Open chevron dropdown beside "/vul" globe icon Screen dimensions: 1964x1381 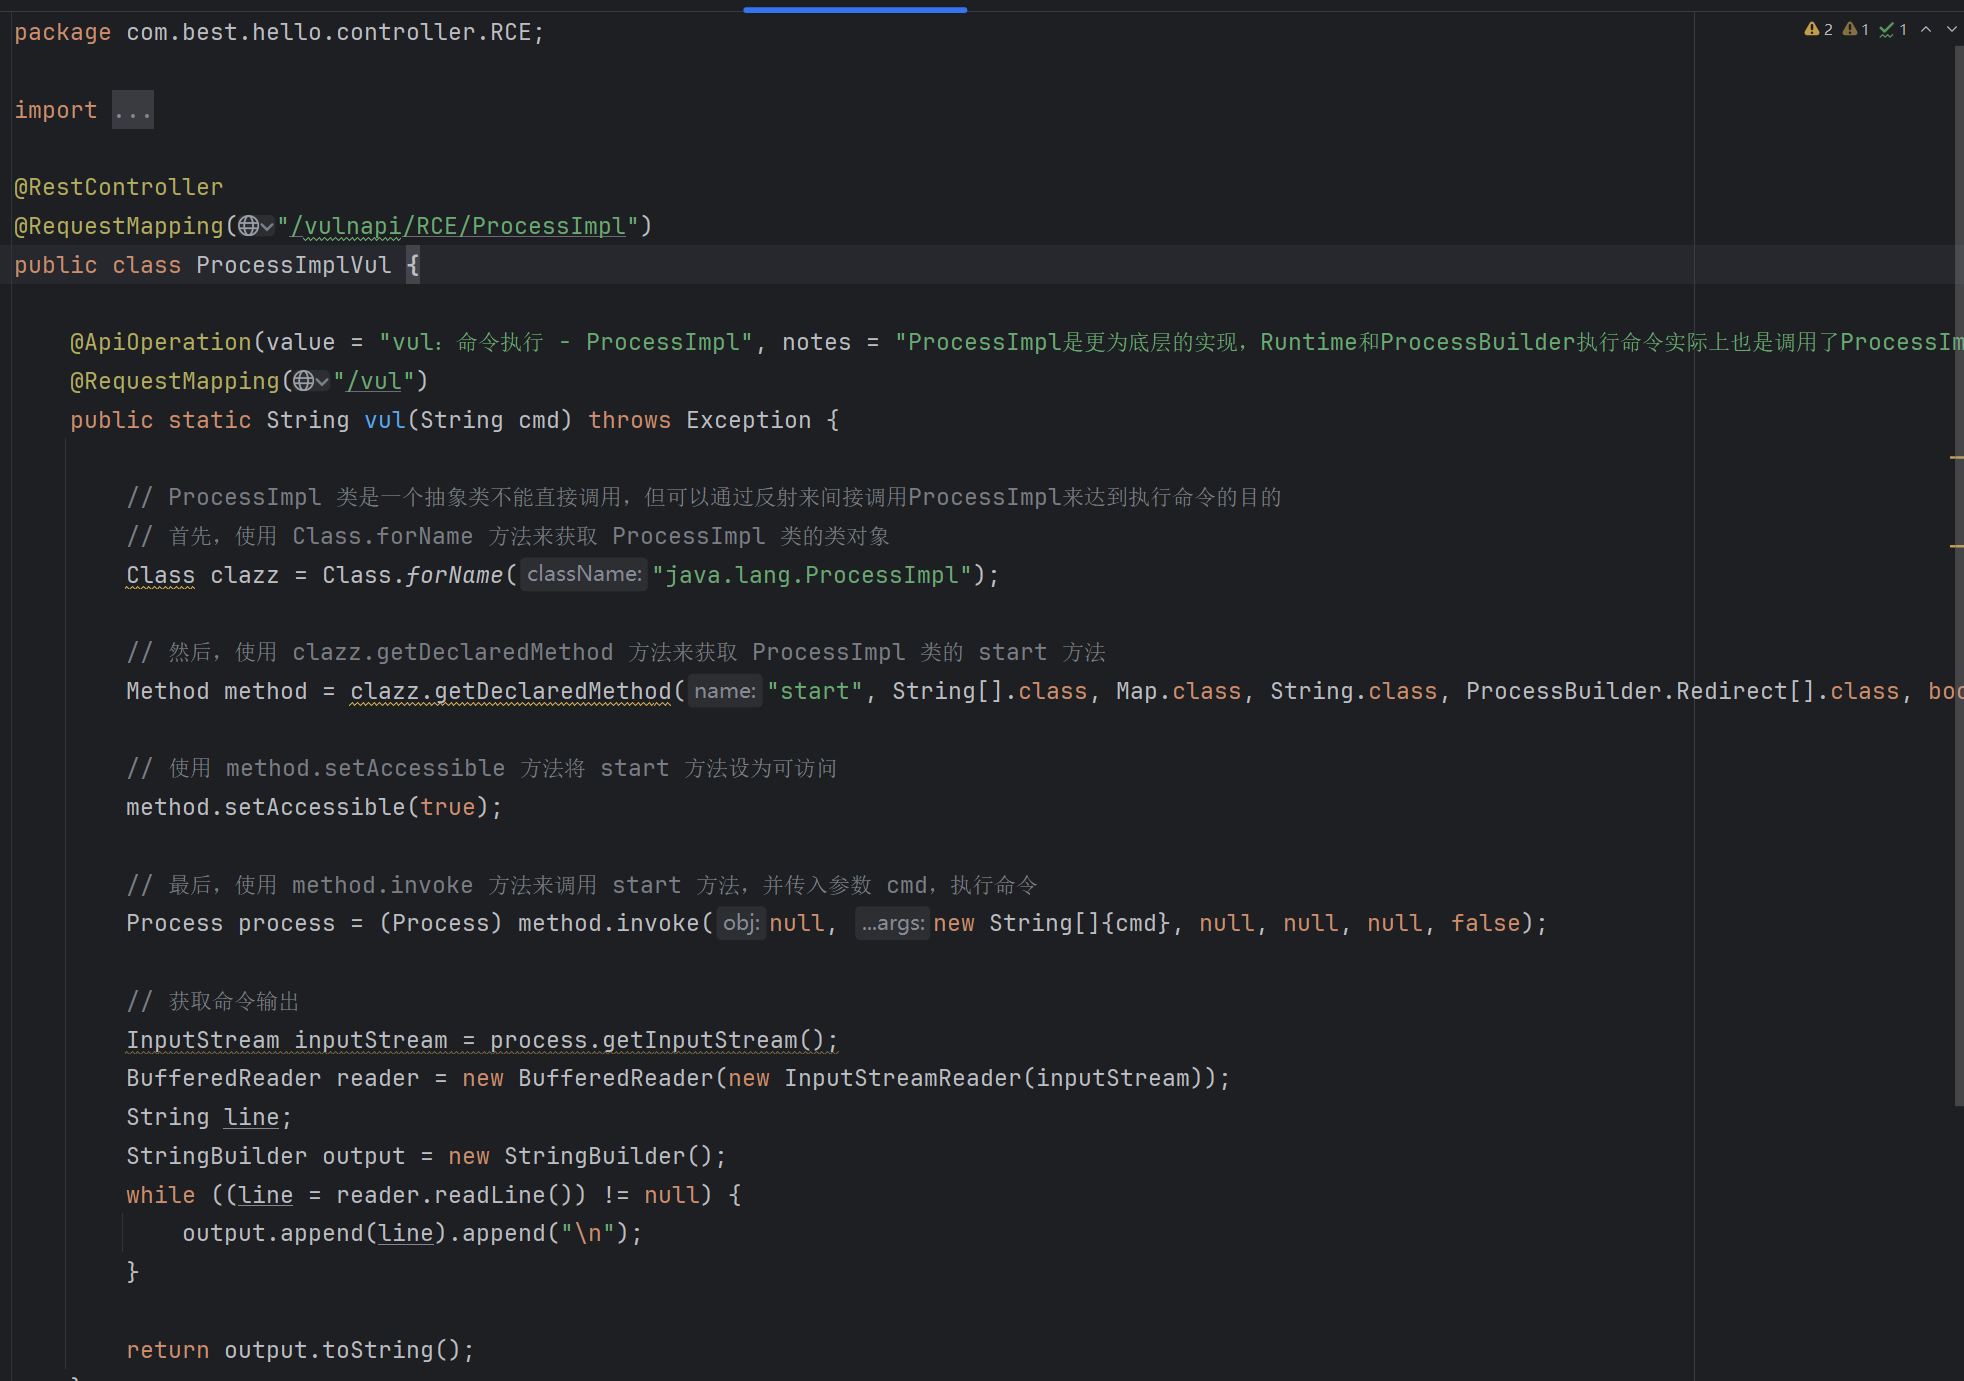click(x=322, y=382)
